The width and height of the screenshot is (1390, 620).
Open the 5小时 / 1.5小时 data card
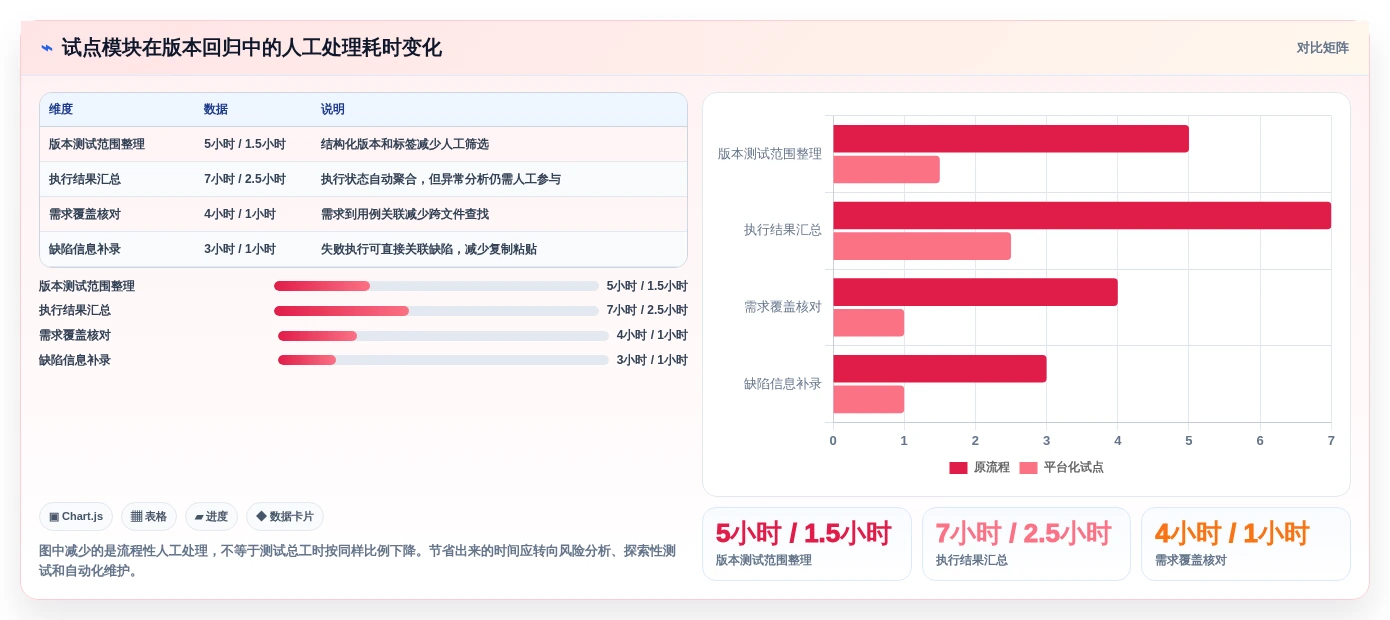pyautogui.click(x=807, y=544)
